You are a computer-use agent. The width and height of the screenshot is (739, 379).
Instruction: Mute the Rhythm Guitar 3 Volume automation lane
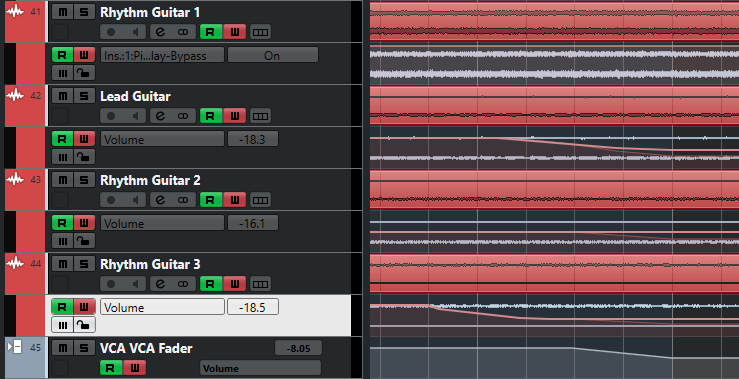click(62, 325)
